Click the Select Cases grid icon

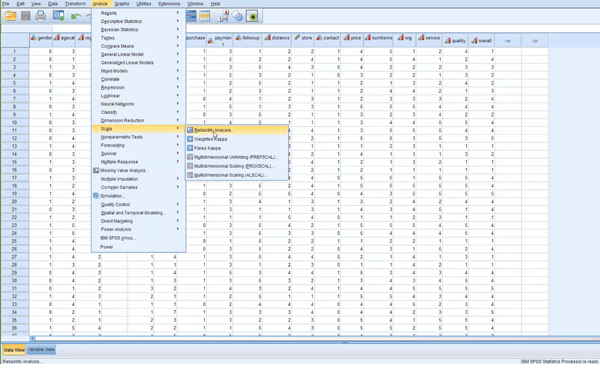coord(205,16)
